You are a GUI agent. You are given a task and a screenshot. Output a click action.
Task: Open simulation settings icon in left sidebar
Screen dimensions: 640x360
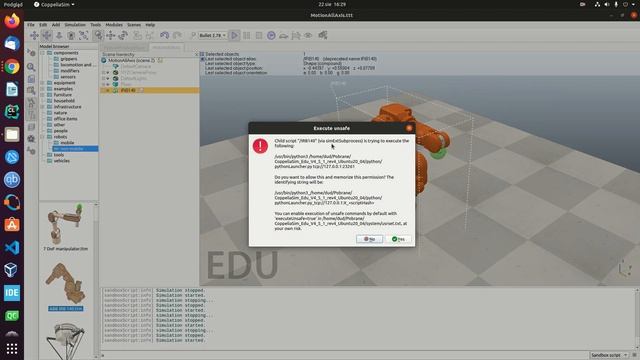click(31, 53)
